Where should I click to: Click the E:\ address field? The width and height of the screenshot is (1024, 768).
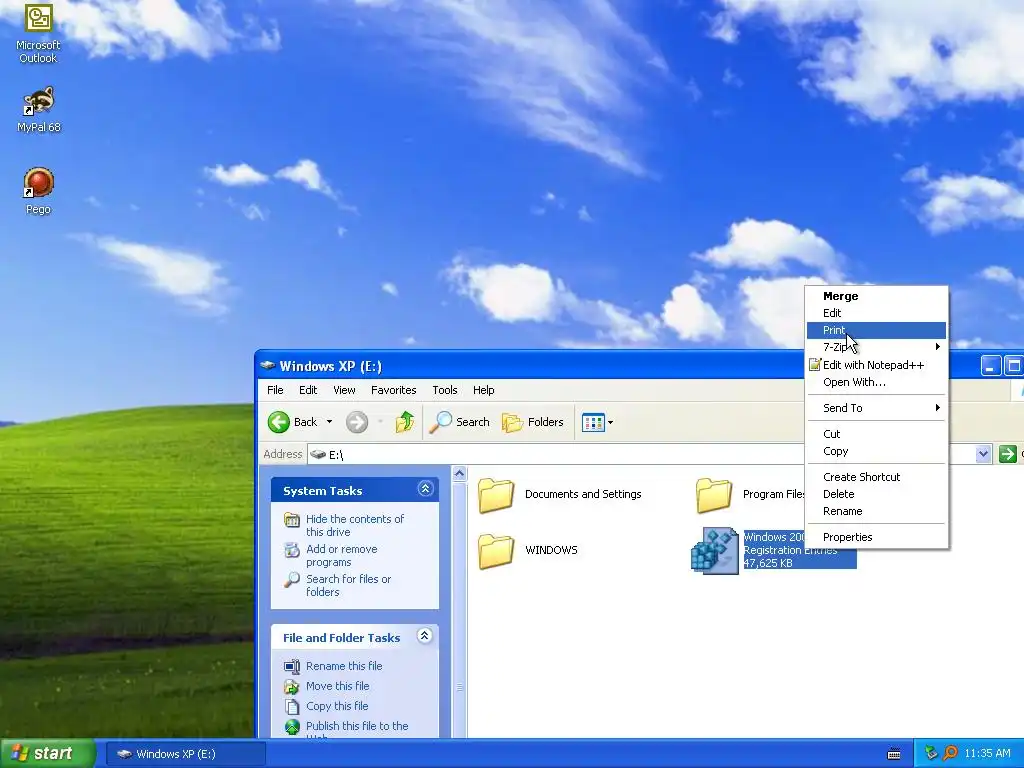640,455
